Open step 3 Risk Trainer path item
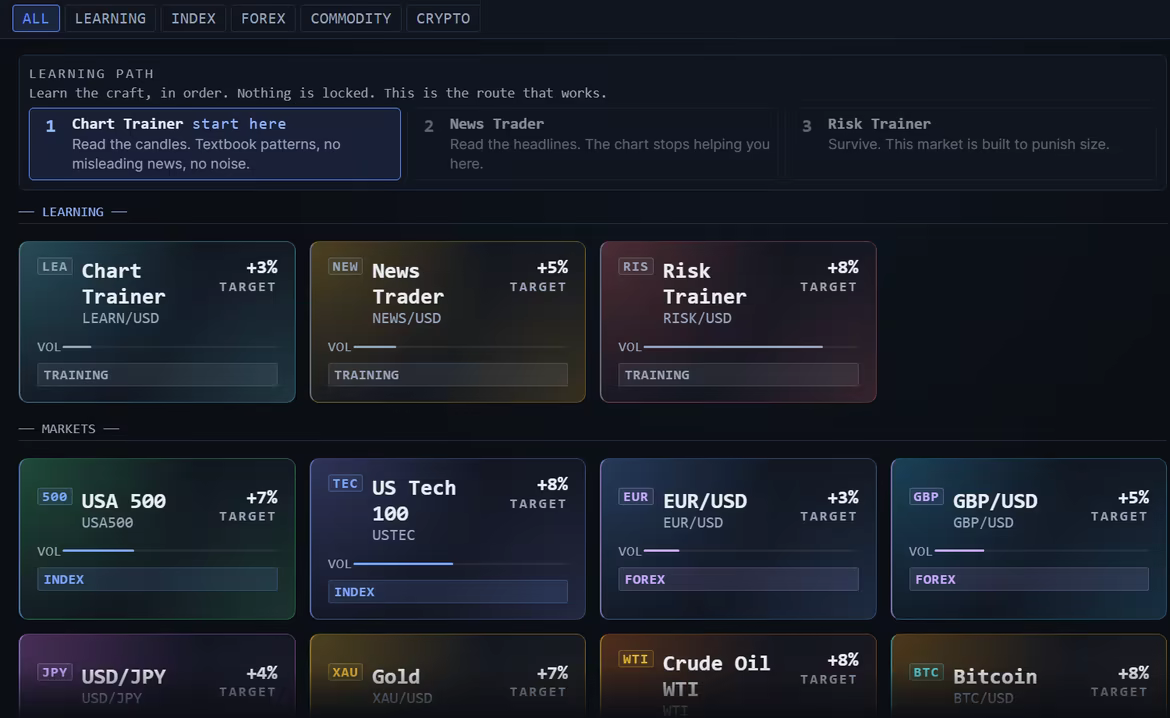This screenshot has width=1170, height=718. pos(972,144)
